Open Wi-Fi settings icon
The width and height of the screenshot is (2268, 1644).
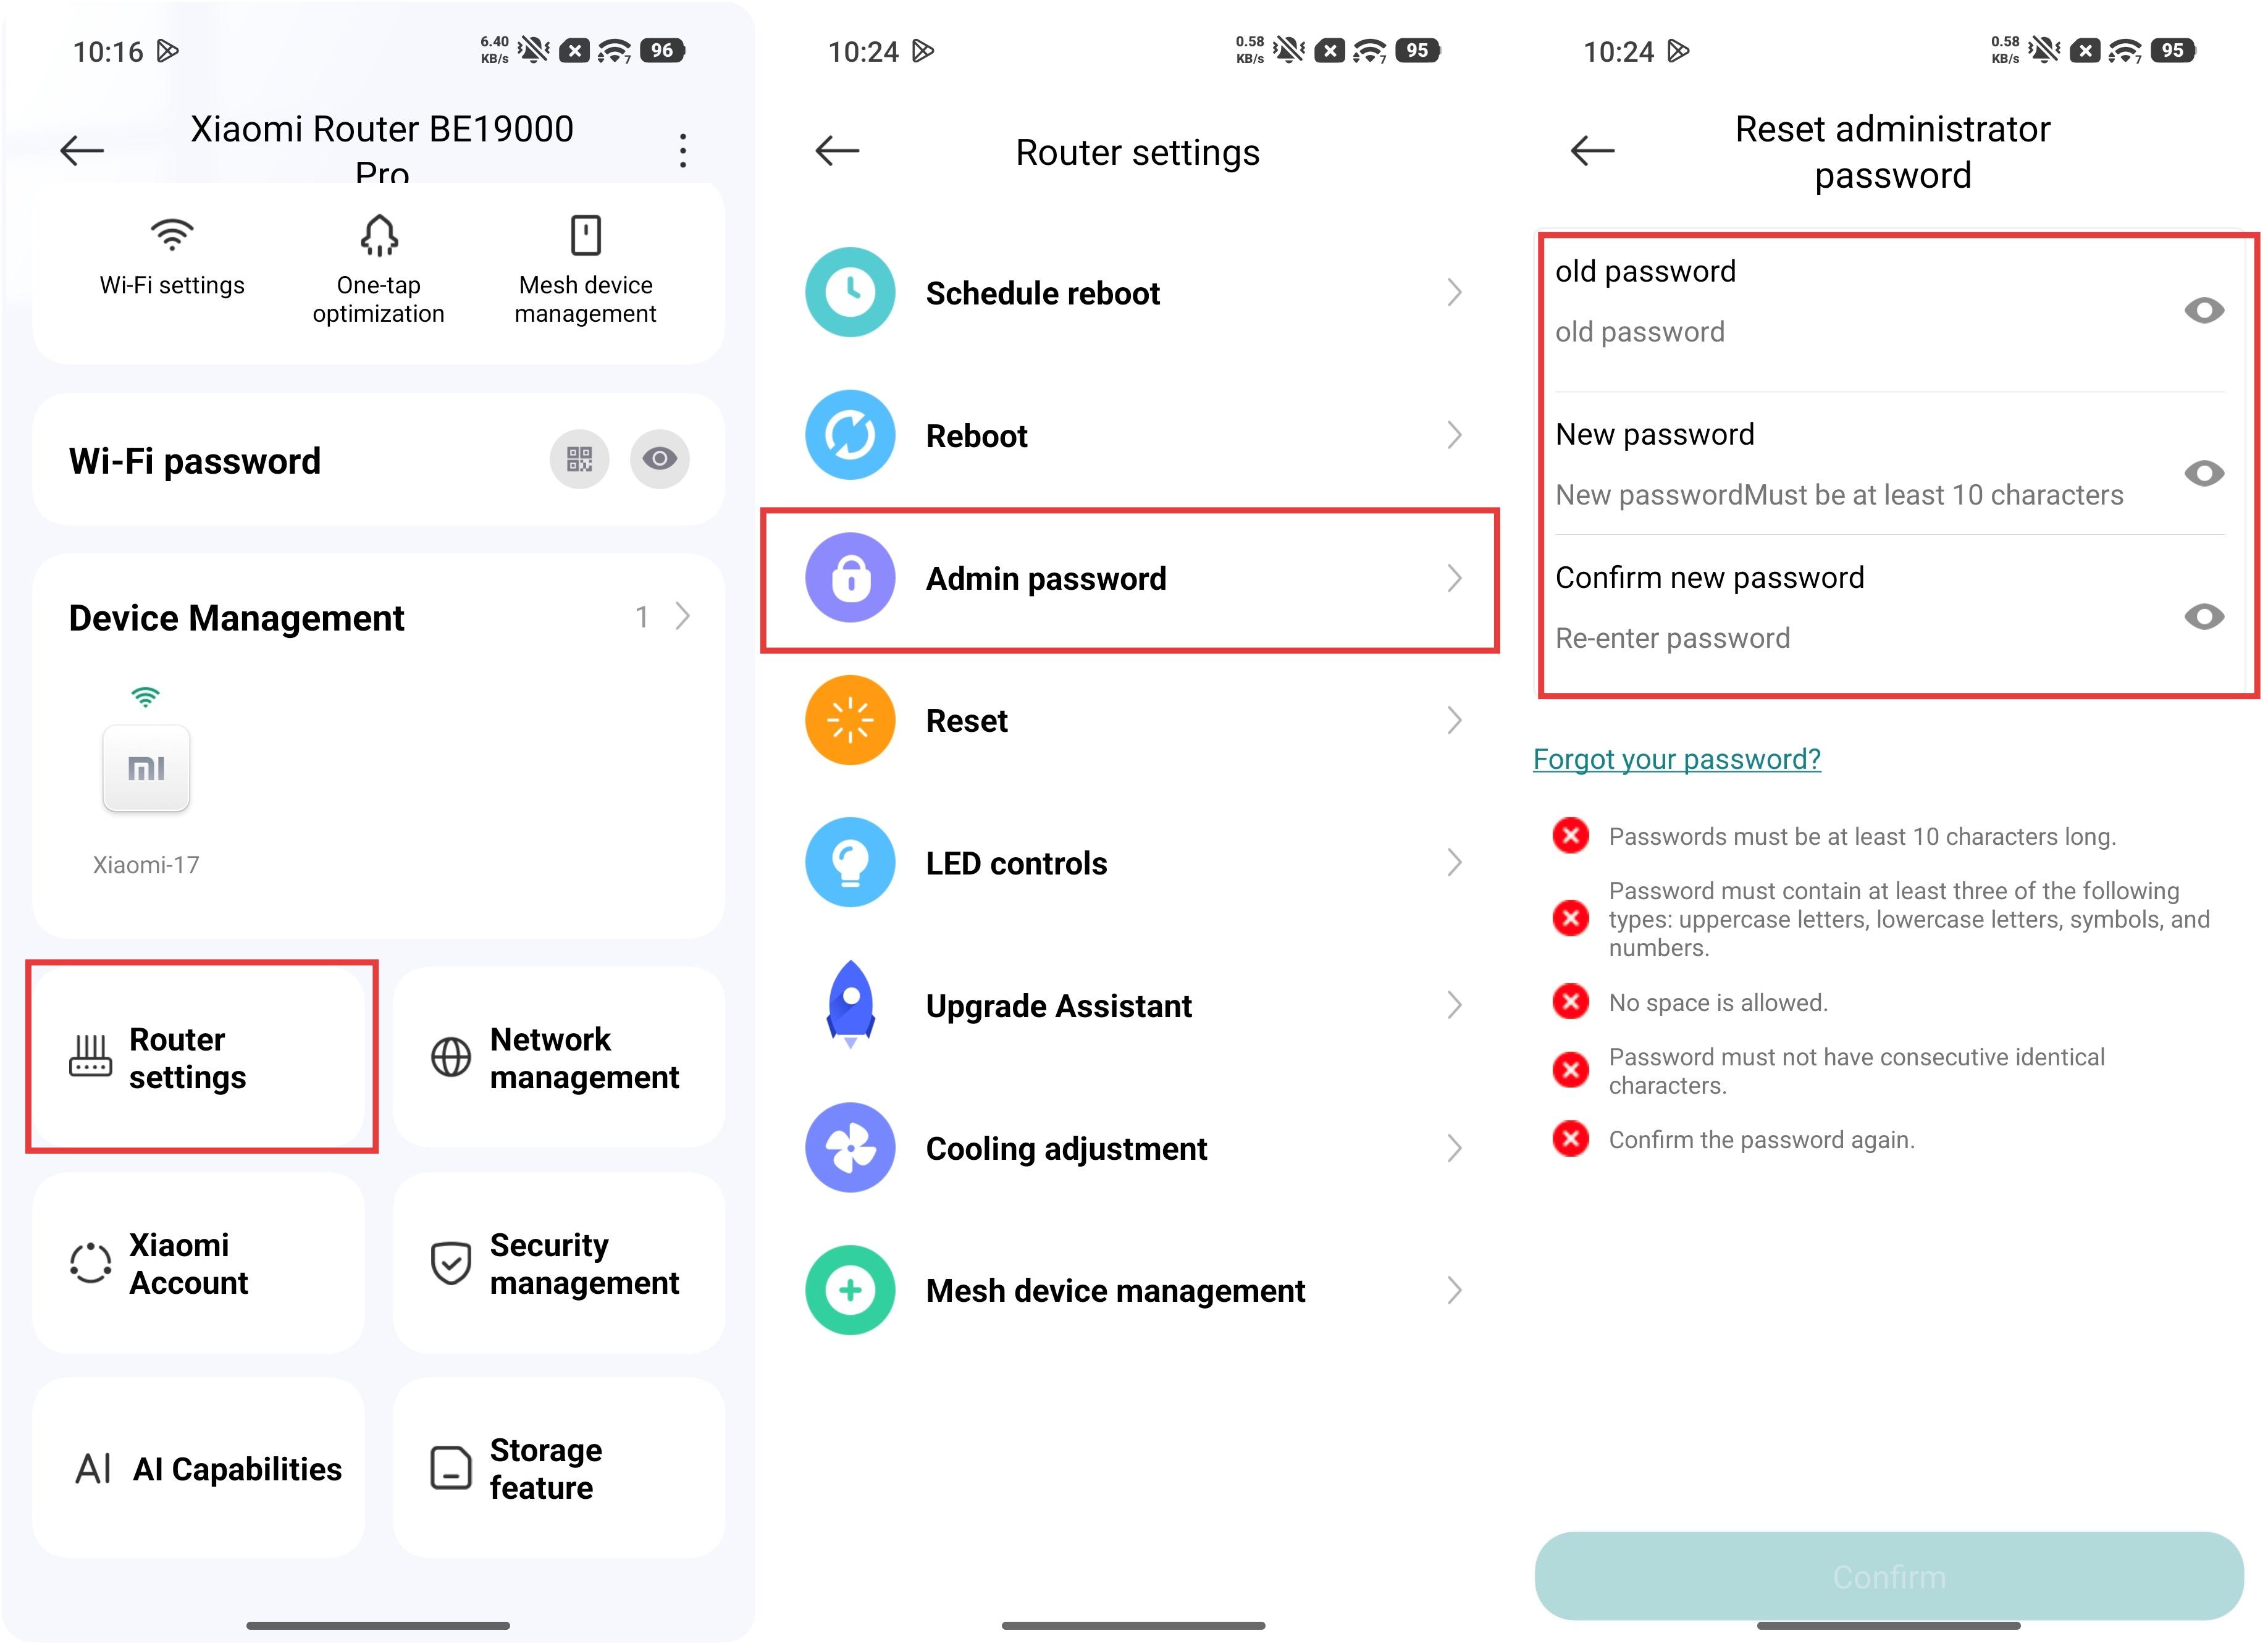172,235
